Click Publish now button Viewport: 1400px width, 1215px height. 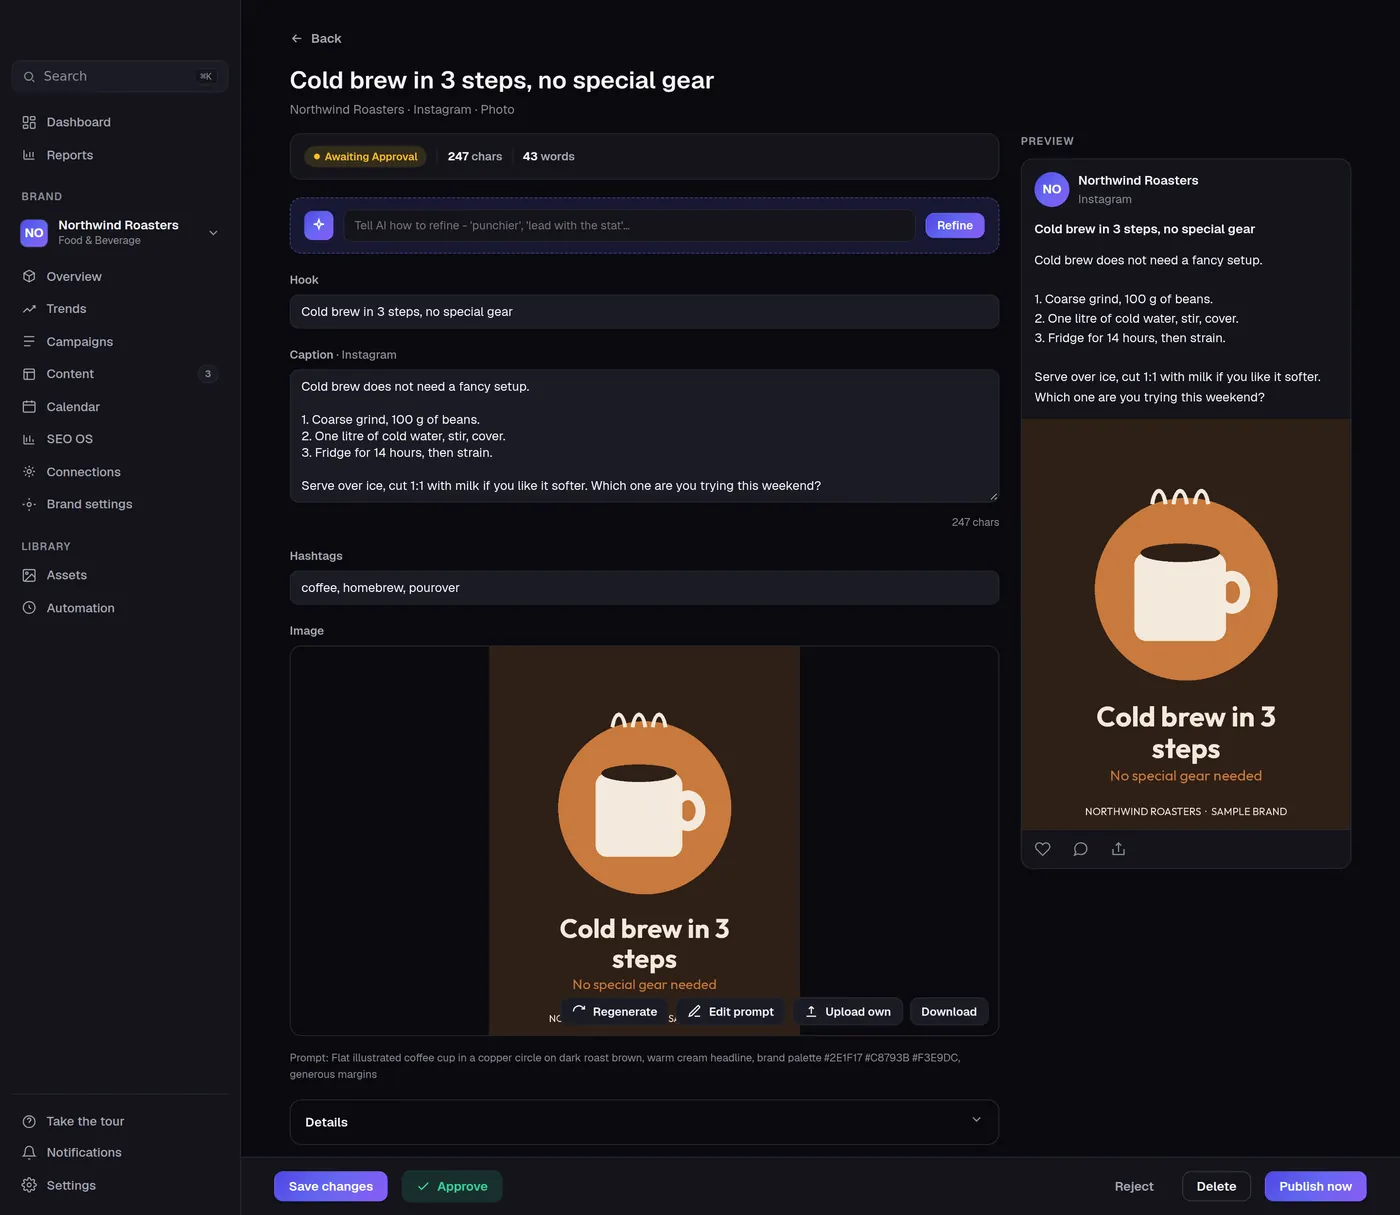[1315, 1186]
